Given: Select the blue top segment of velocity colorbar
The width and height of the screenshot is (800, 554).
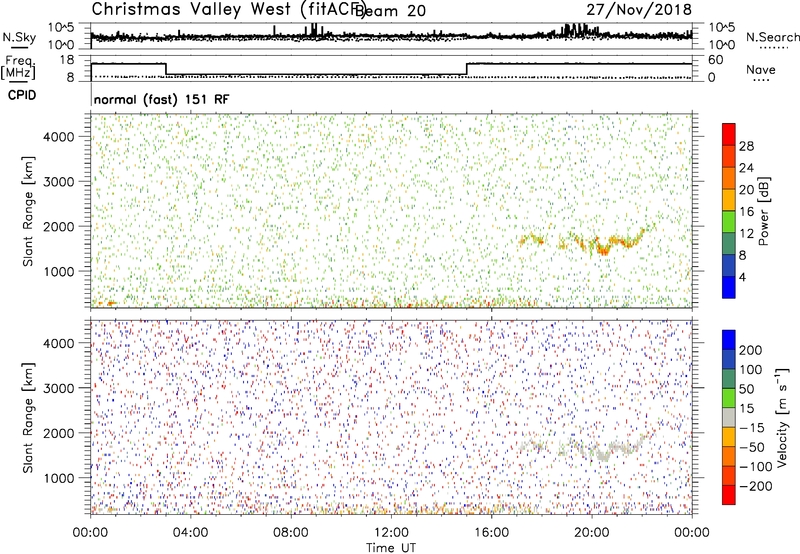Looking at the screenshot, I should [x=729, y=340].
